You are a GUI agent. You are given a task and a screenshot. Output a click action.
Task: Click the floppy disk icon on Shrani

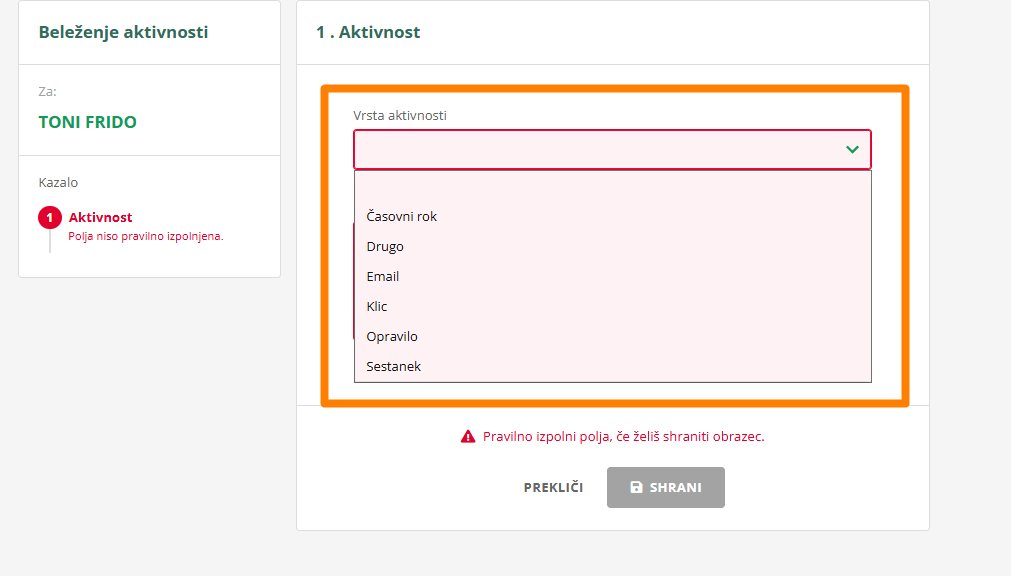(636, 487)
